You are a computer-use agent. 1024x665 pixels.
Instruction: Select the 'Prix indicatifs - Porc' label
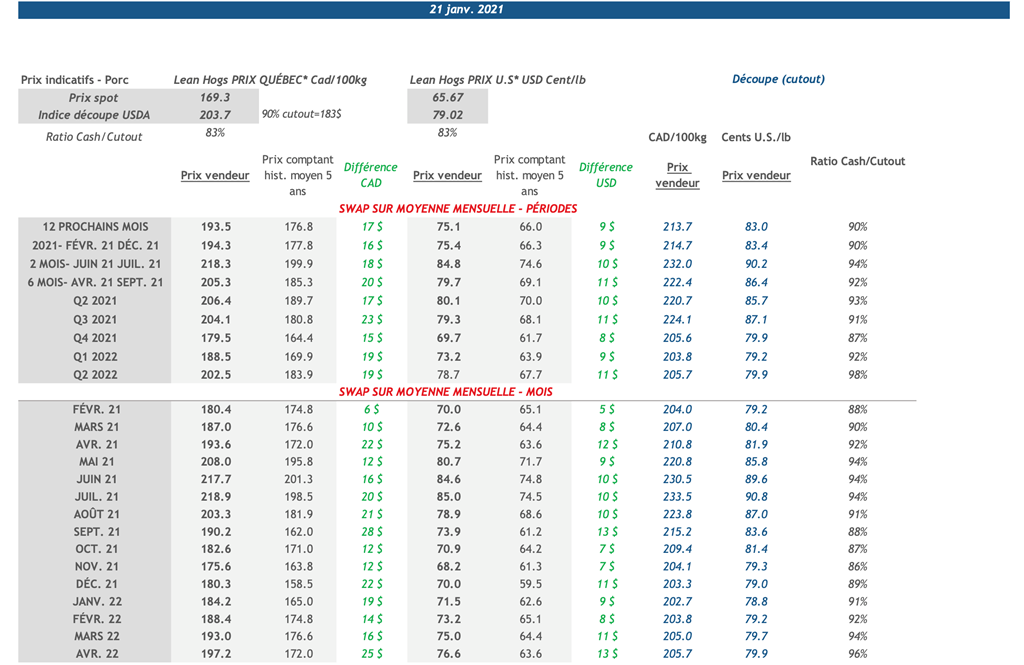(75, 80)
